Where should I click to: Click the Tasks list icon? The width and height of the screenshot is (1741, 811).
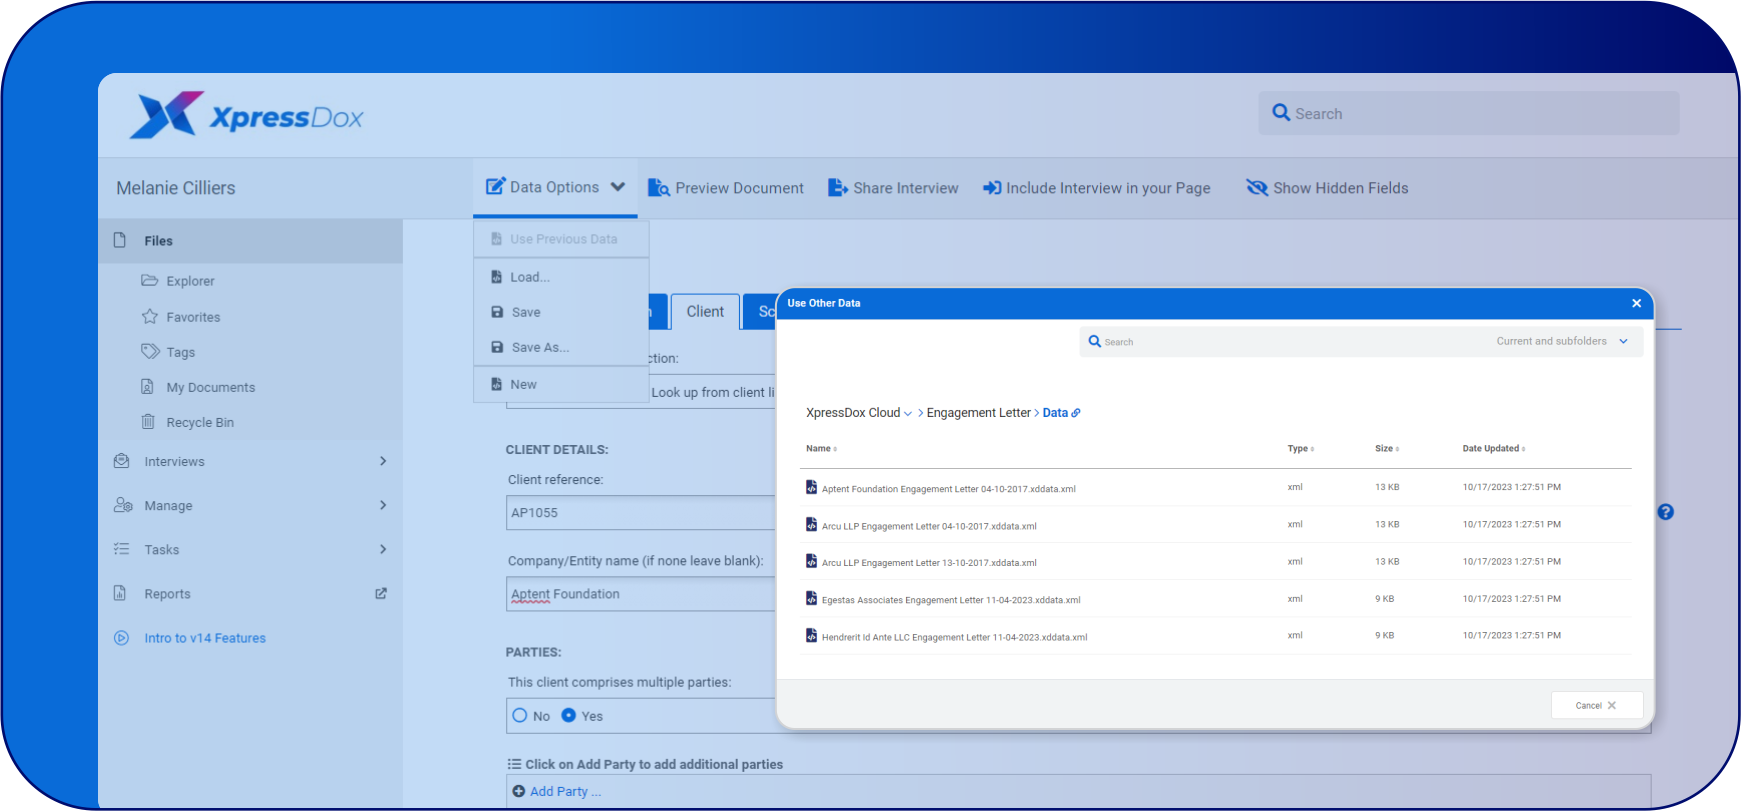[122, 549]
